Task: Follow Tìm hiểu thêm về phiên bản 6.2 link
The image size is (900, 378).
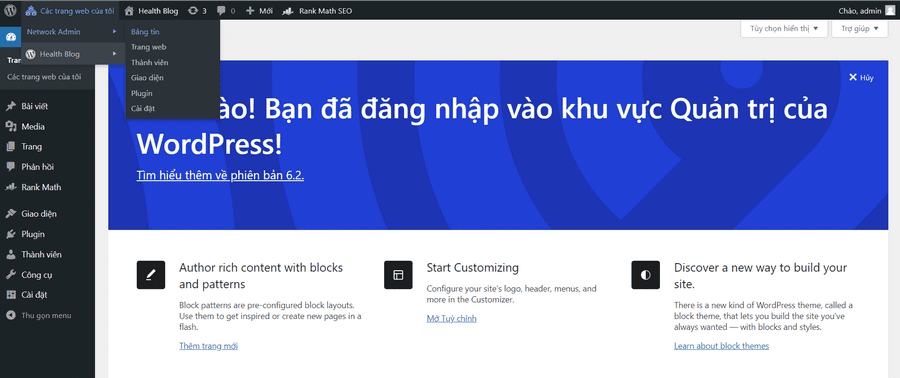Action: pyautogui.click(x=220, y=176)
